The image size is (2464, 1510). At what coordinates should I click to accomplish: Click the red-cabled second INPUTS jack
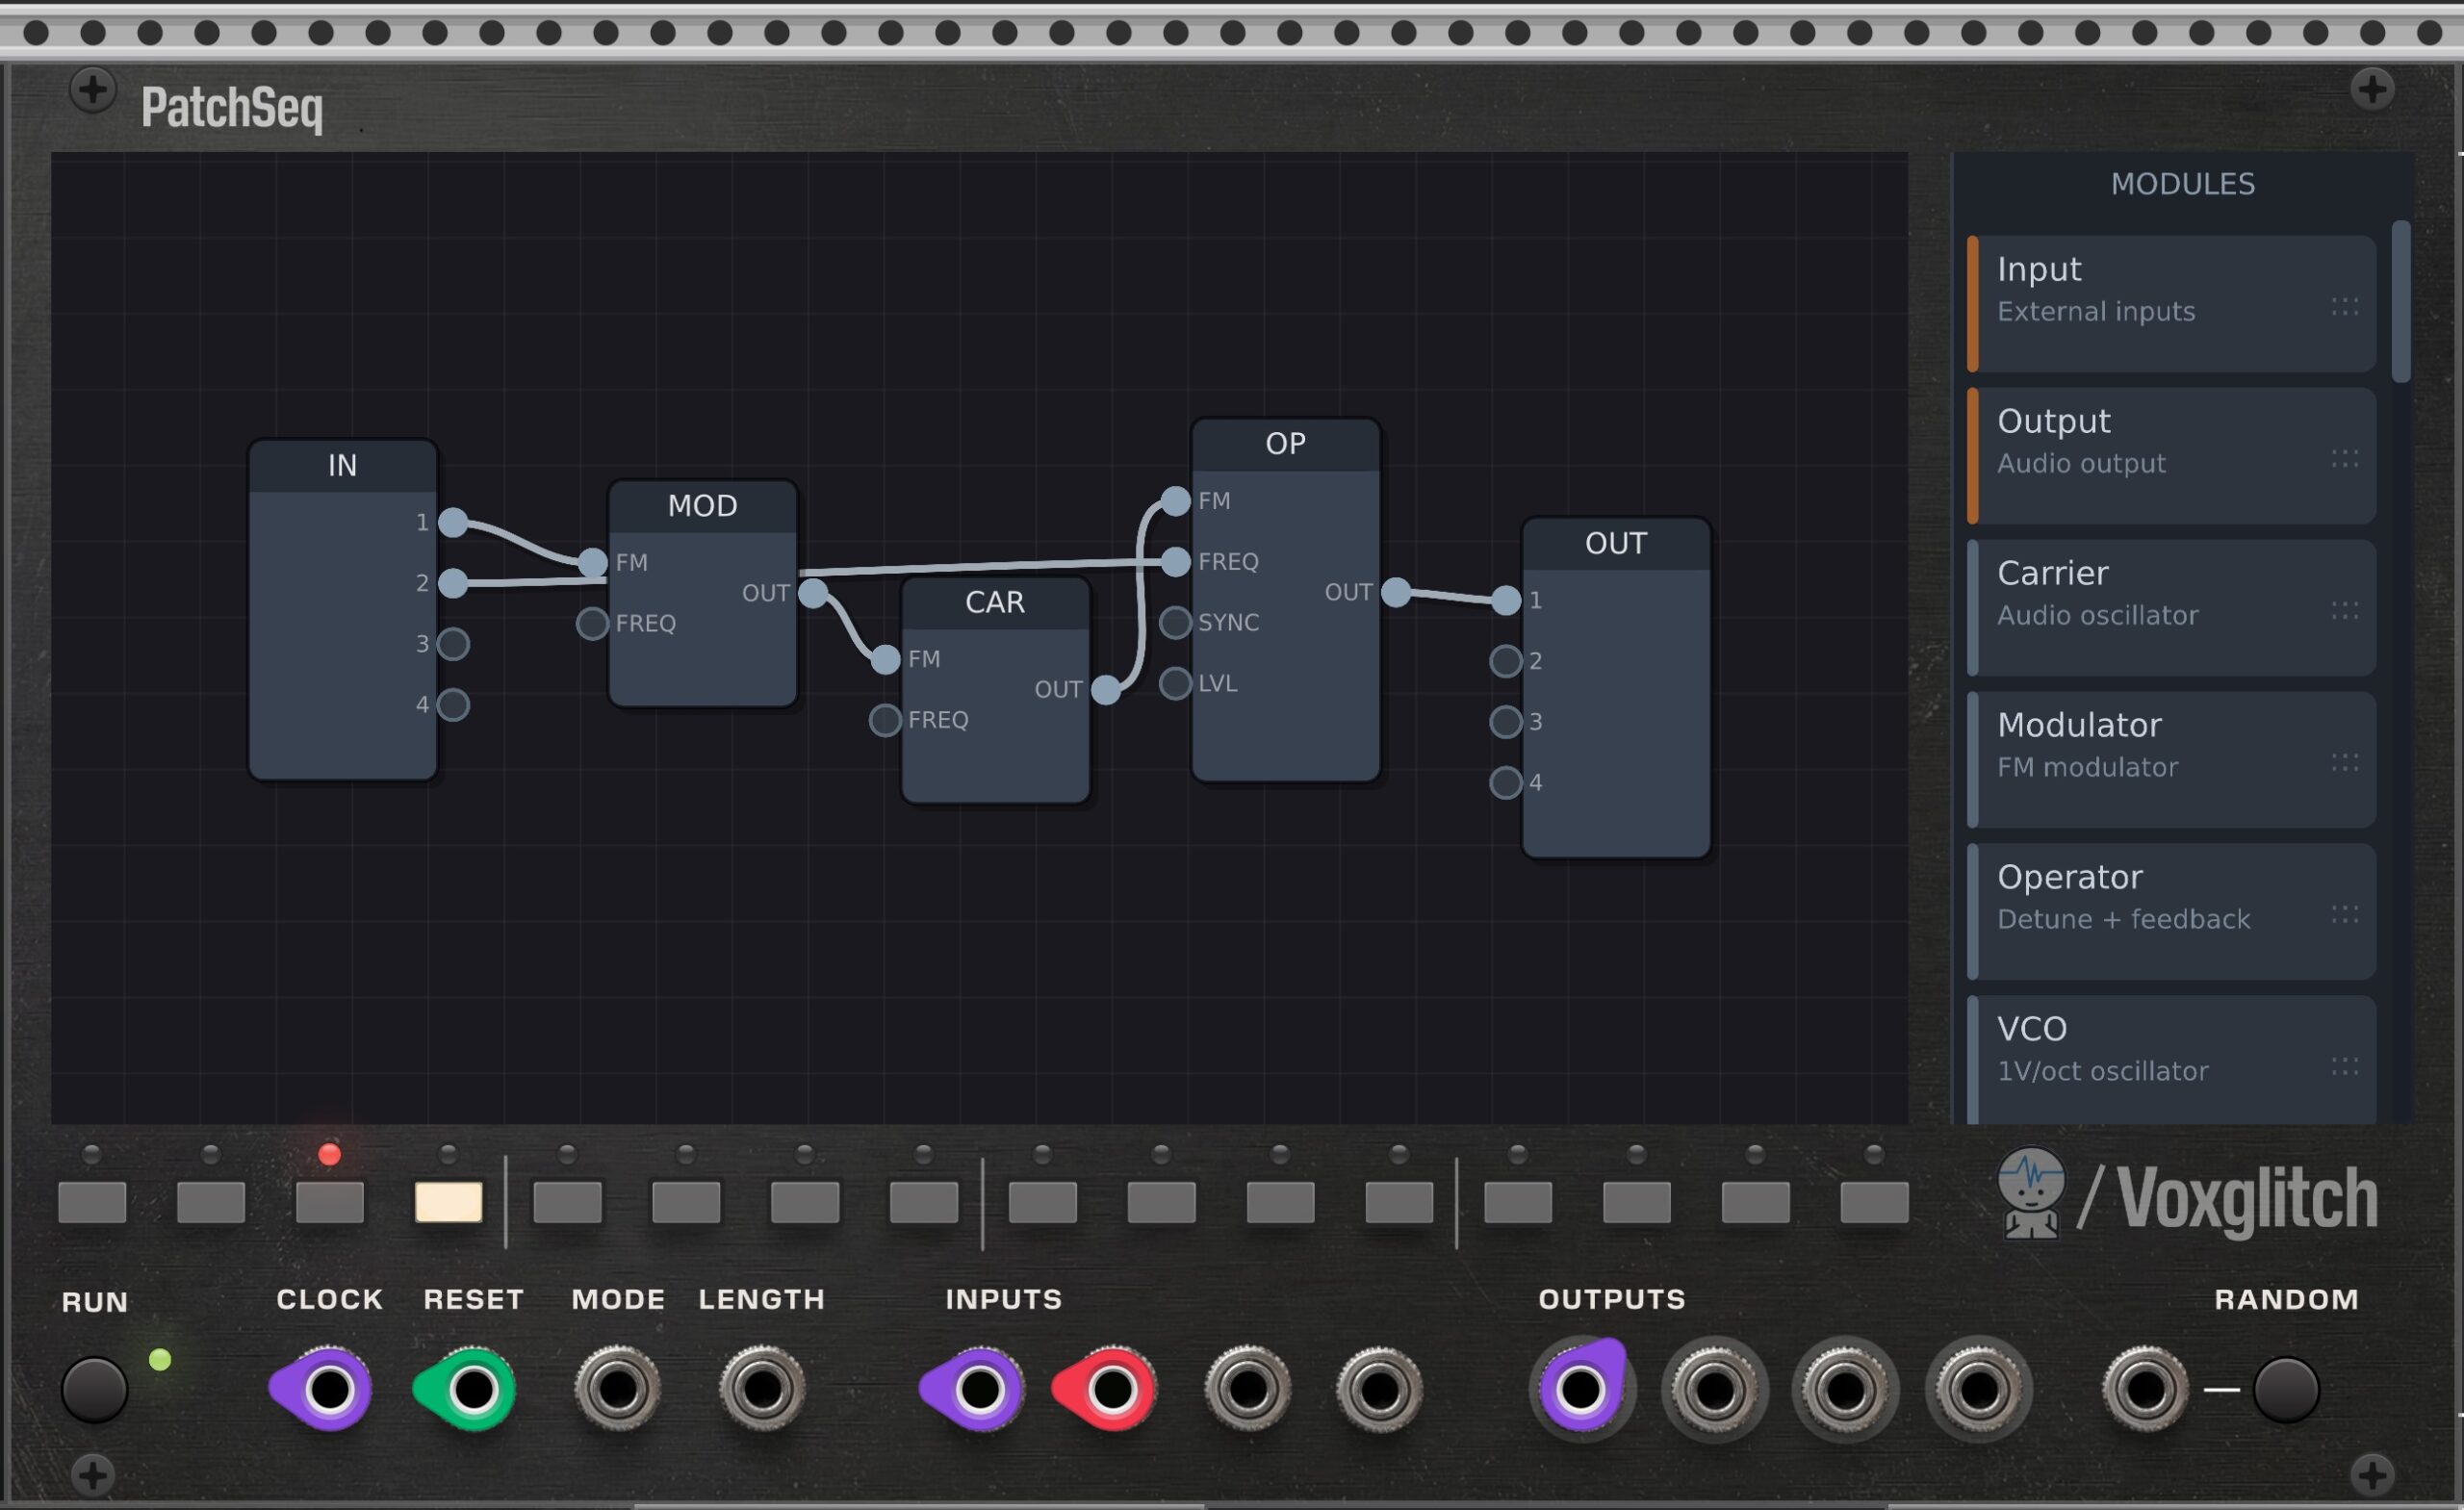pos(1111,1389)
